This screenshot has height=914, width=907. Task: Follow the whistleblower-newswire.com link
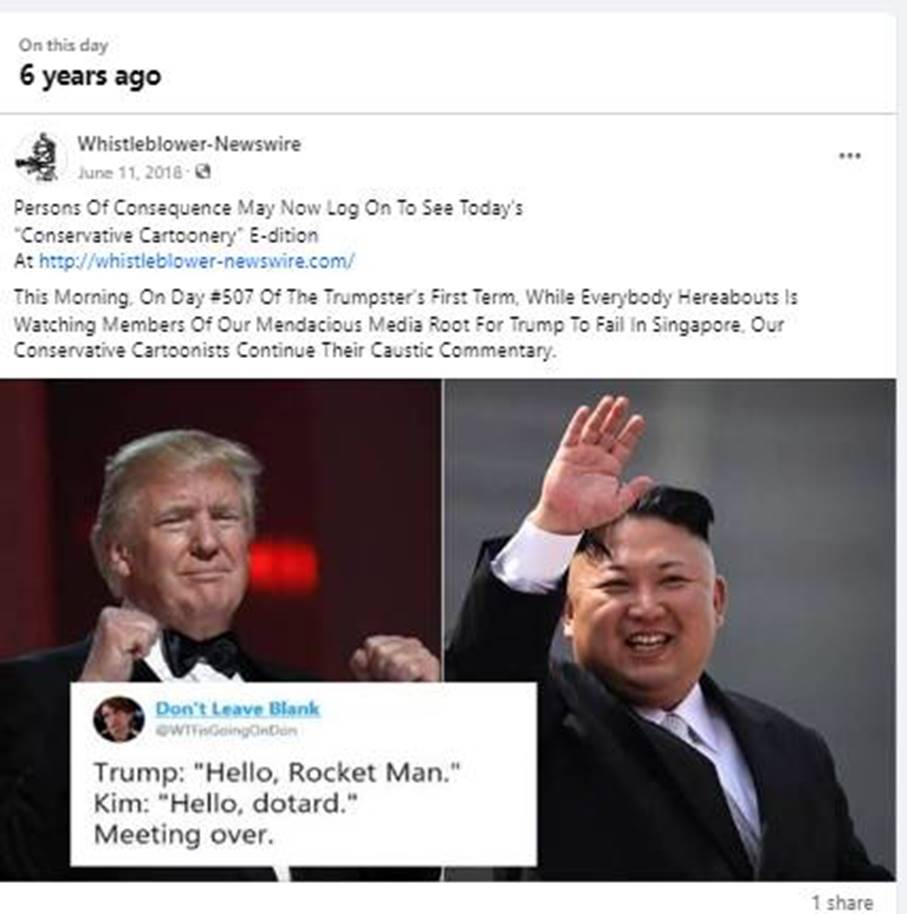(x=196, y=261)
